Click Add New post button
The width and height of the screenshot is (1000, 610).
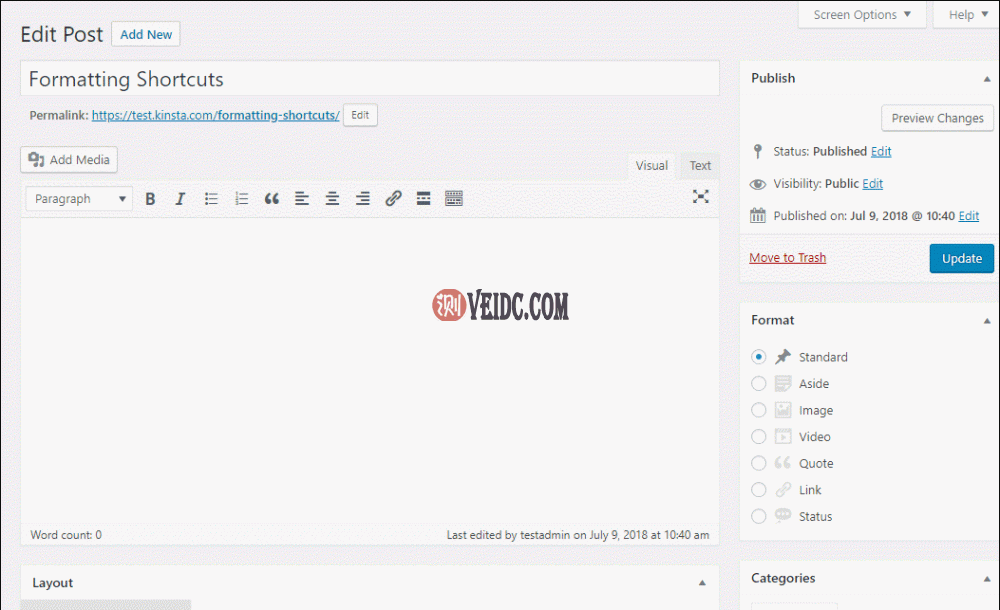coord(146,34)
